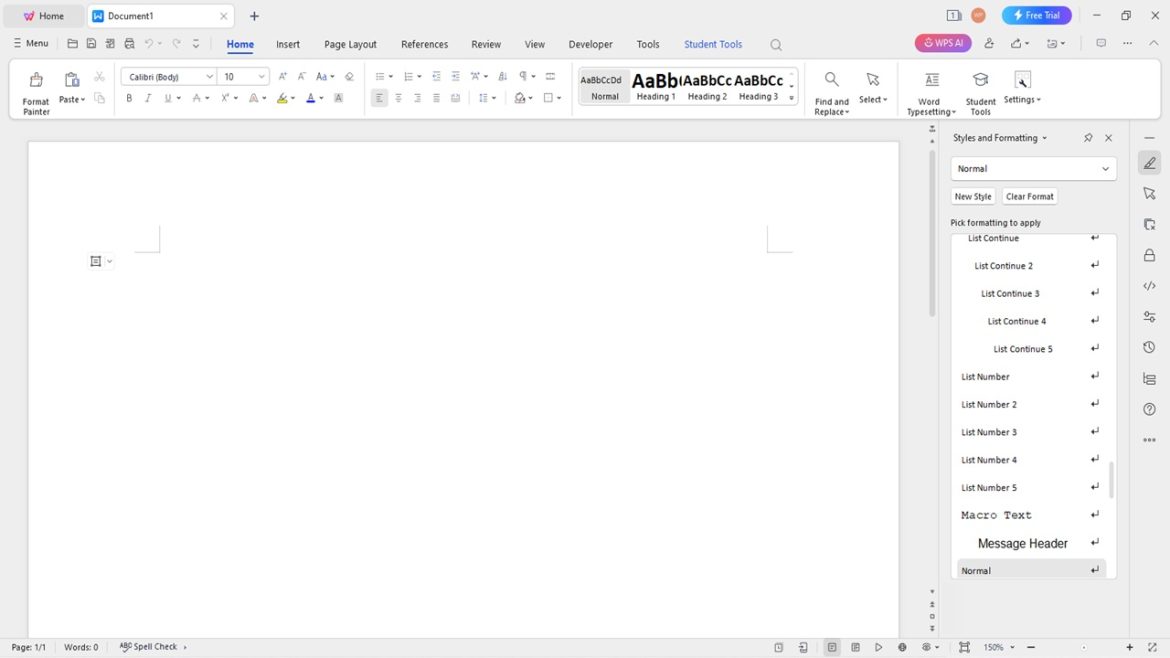Open the font color swatch picker
1170x658 pixels.
(309, 97)
